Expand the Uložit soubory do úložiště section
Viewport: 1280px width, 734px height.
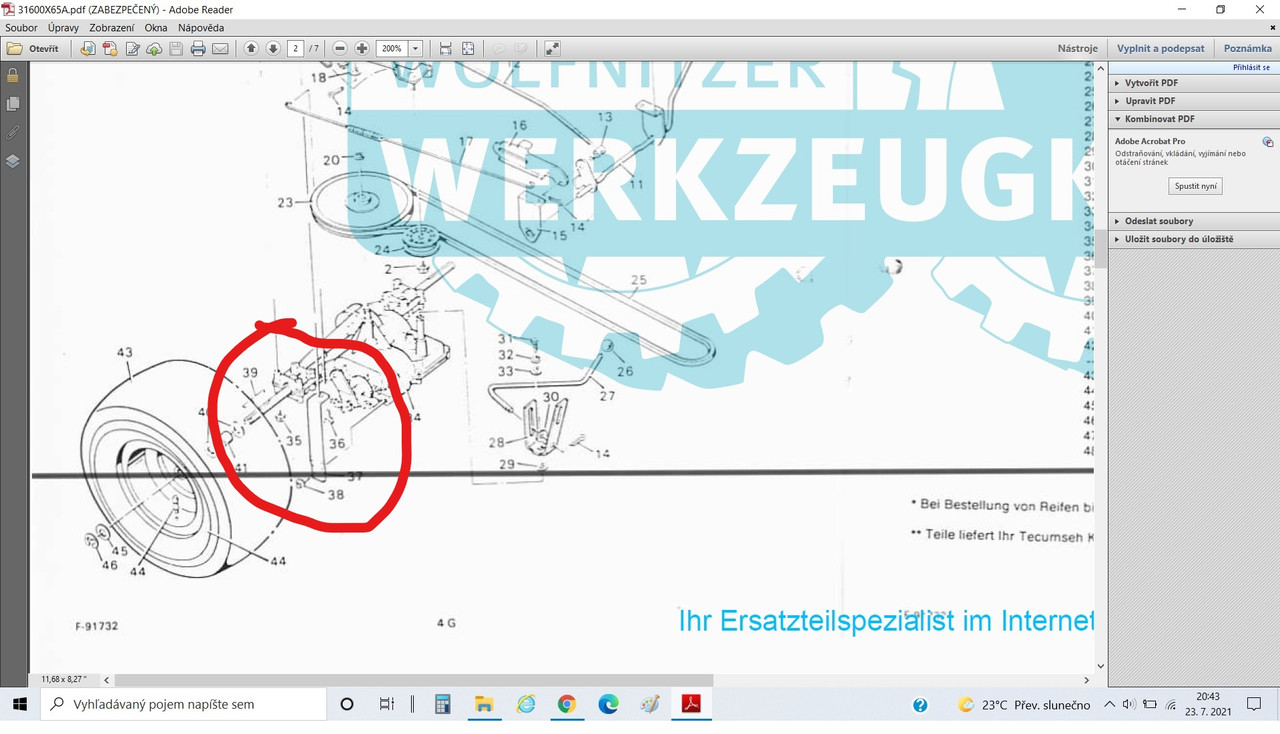pos(1192,239)
